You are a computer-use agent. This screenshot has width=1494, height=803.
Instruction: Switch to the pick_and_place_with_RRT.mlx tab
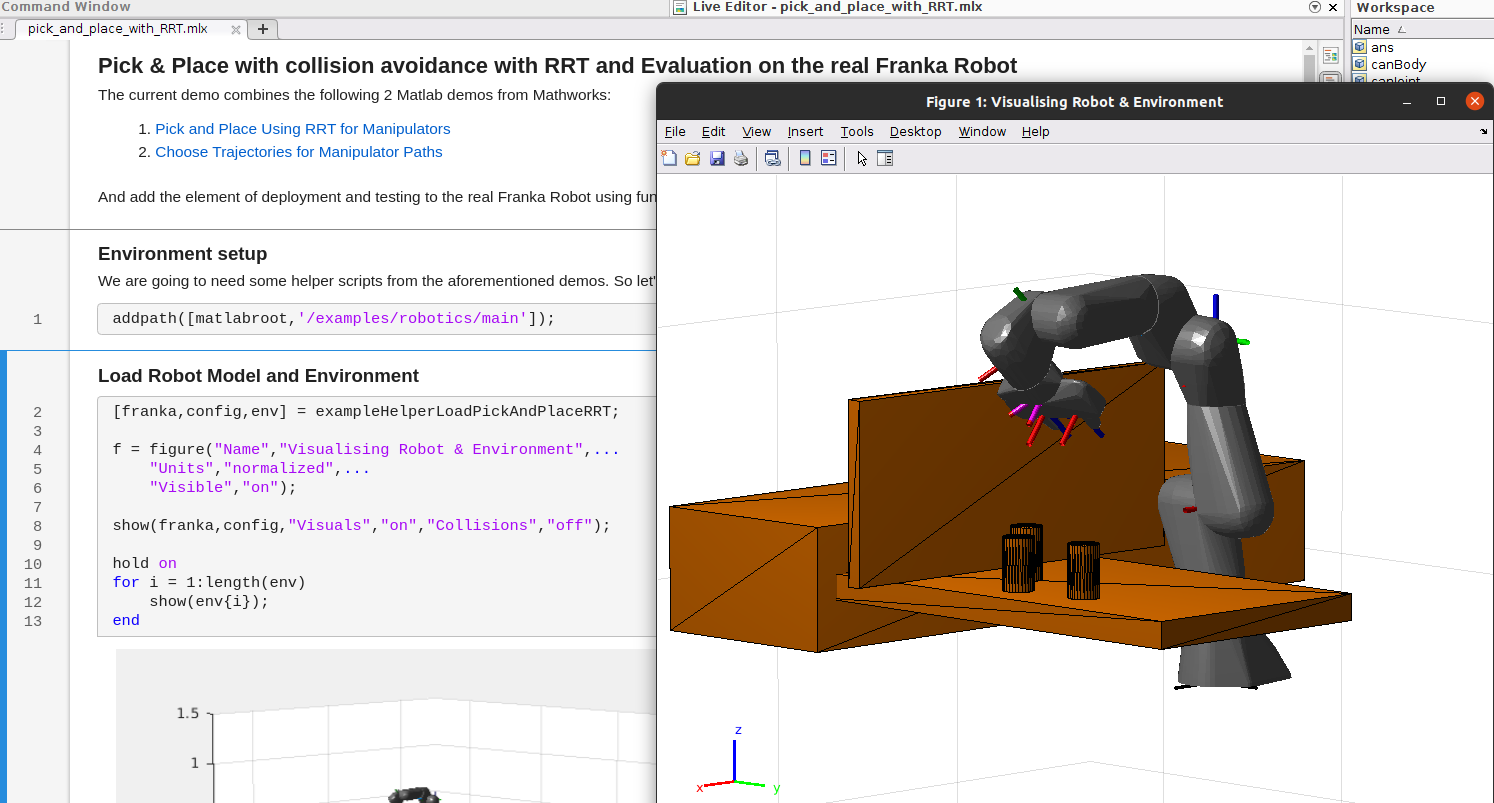coord(120,29)
